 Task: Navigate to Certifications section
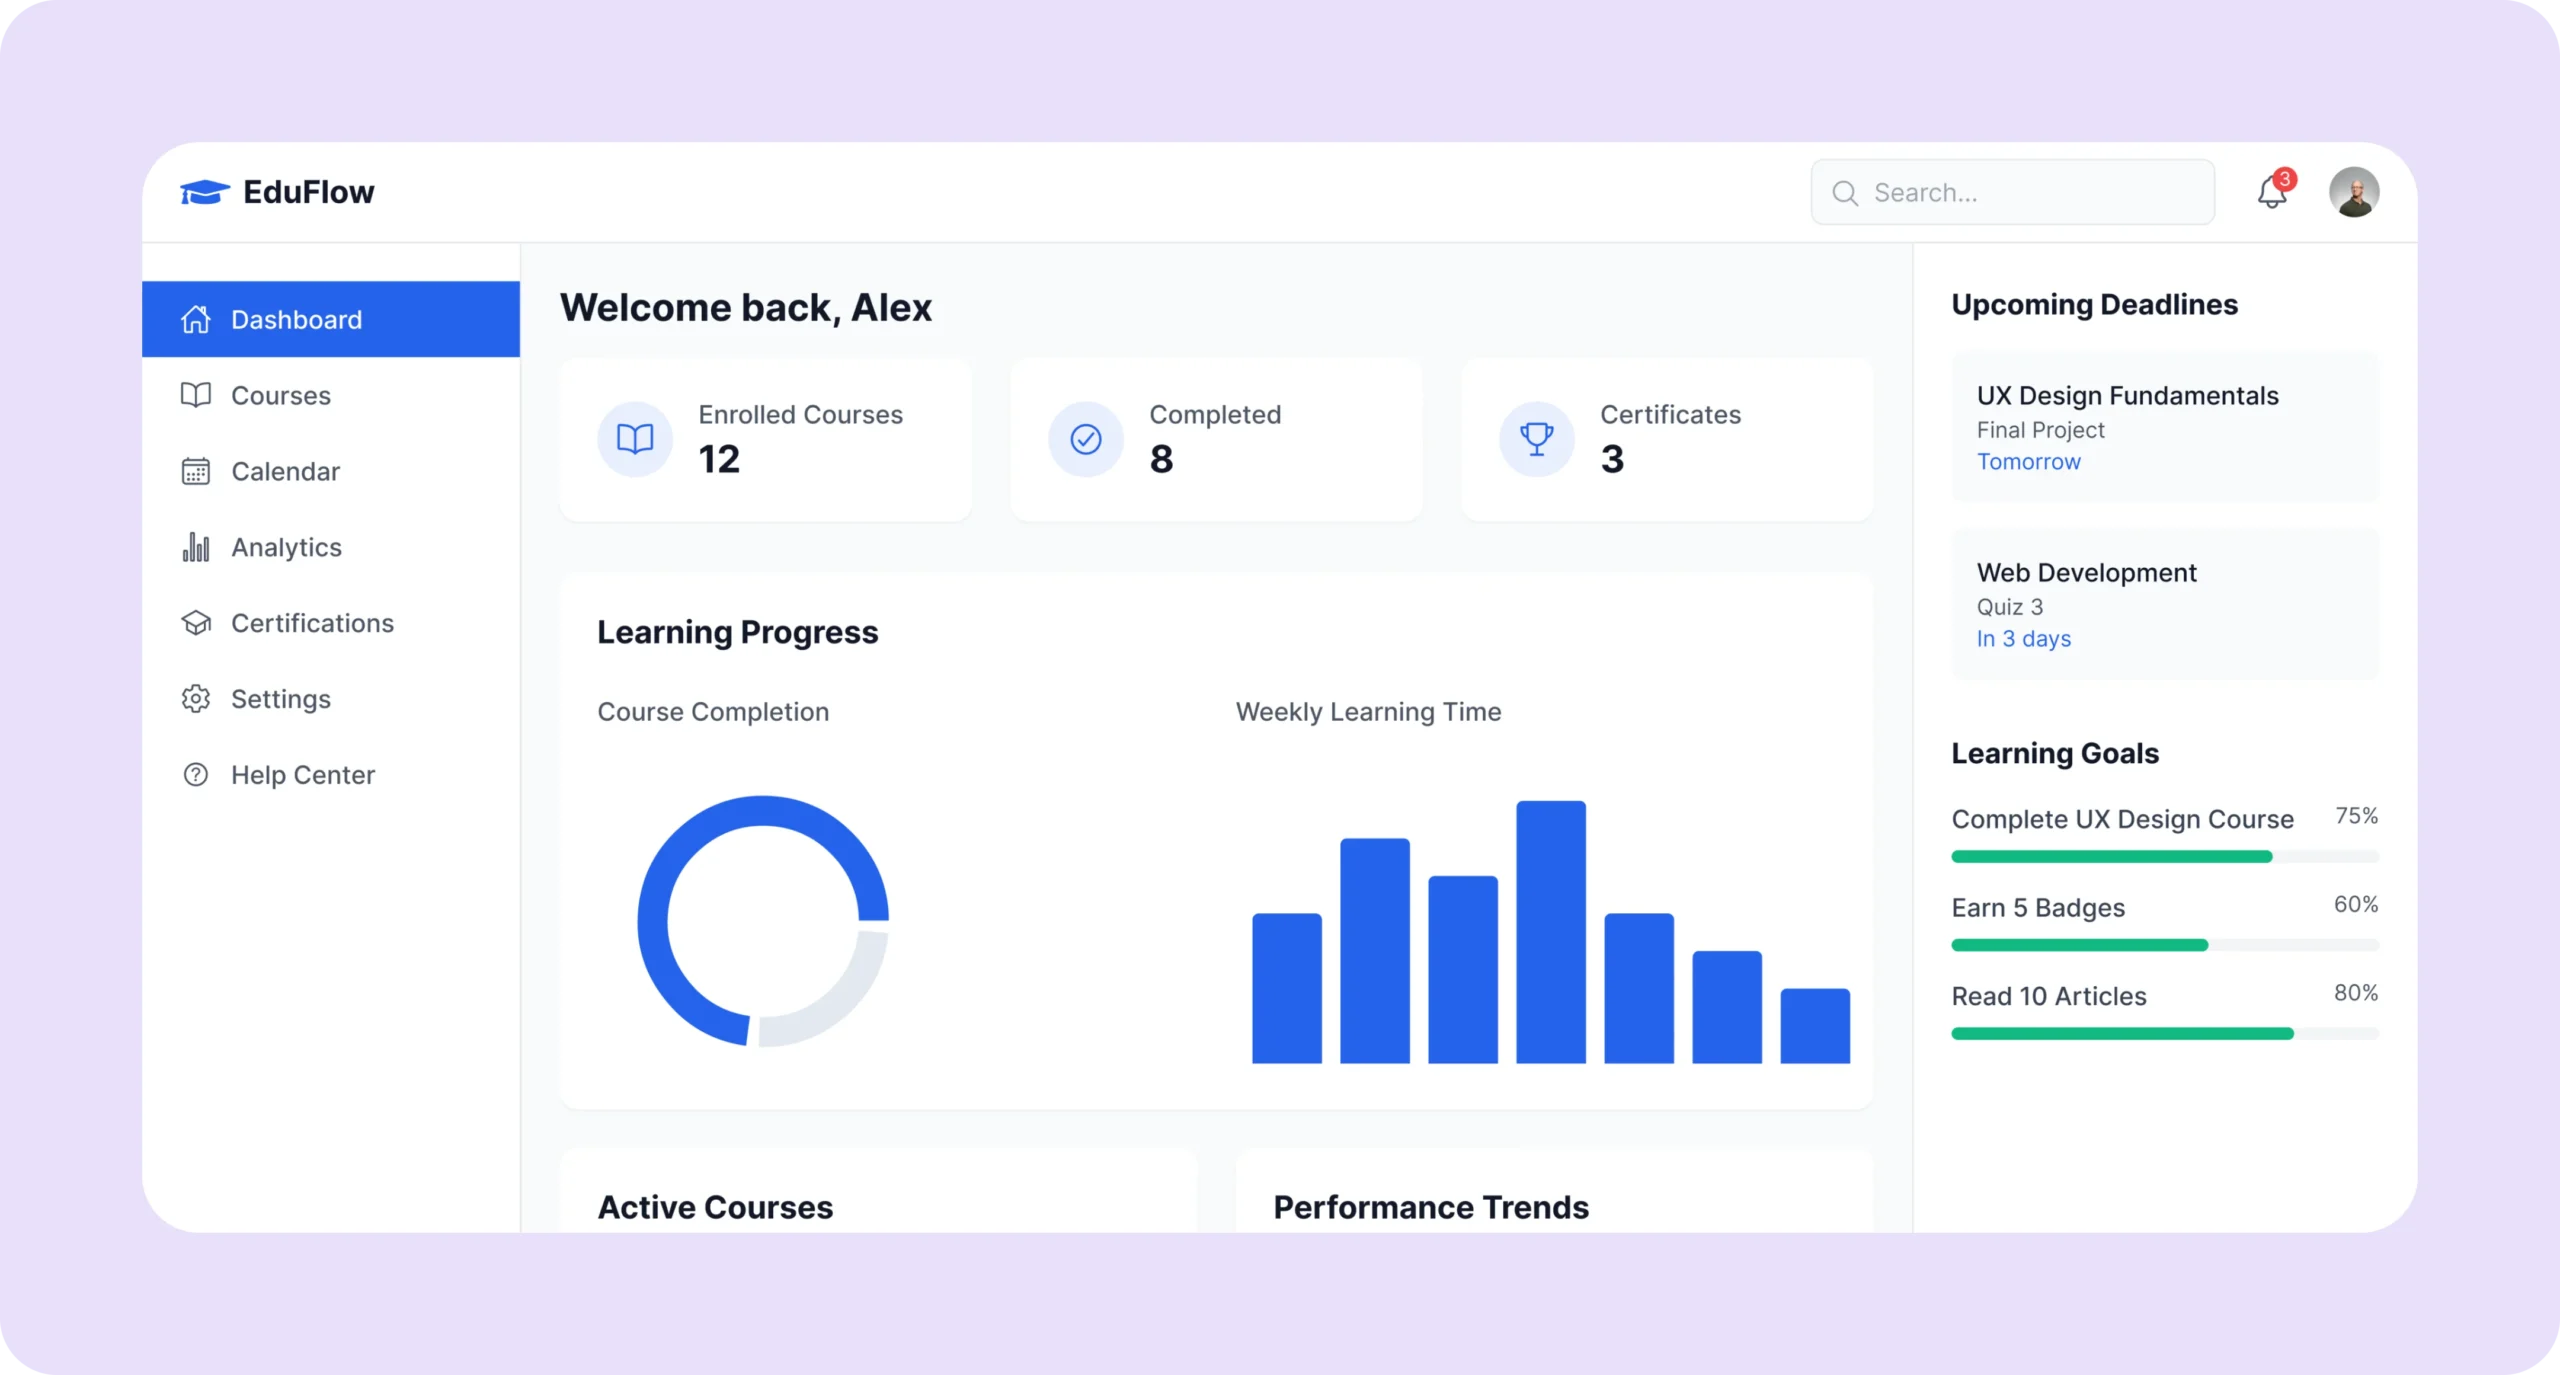[x=312, y=623]
